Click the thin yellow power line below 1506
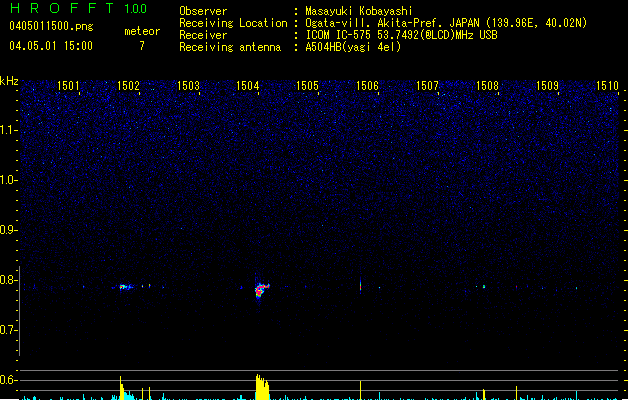Viewport: 629px width, 400px height. point(360,390)
